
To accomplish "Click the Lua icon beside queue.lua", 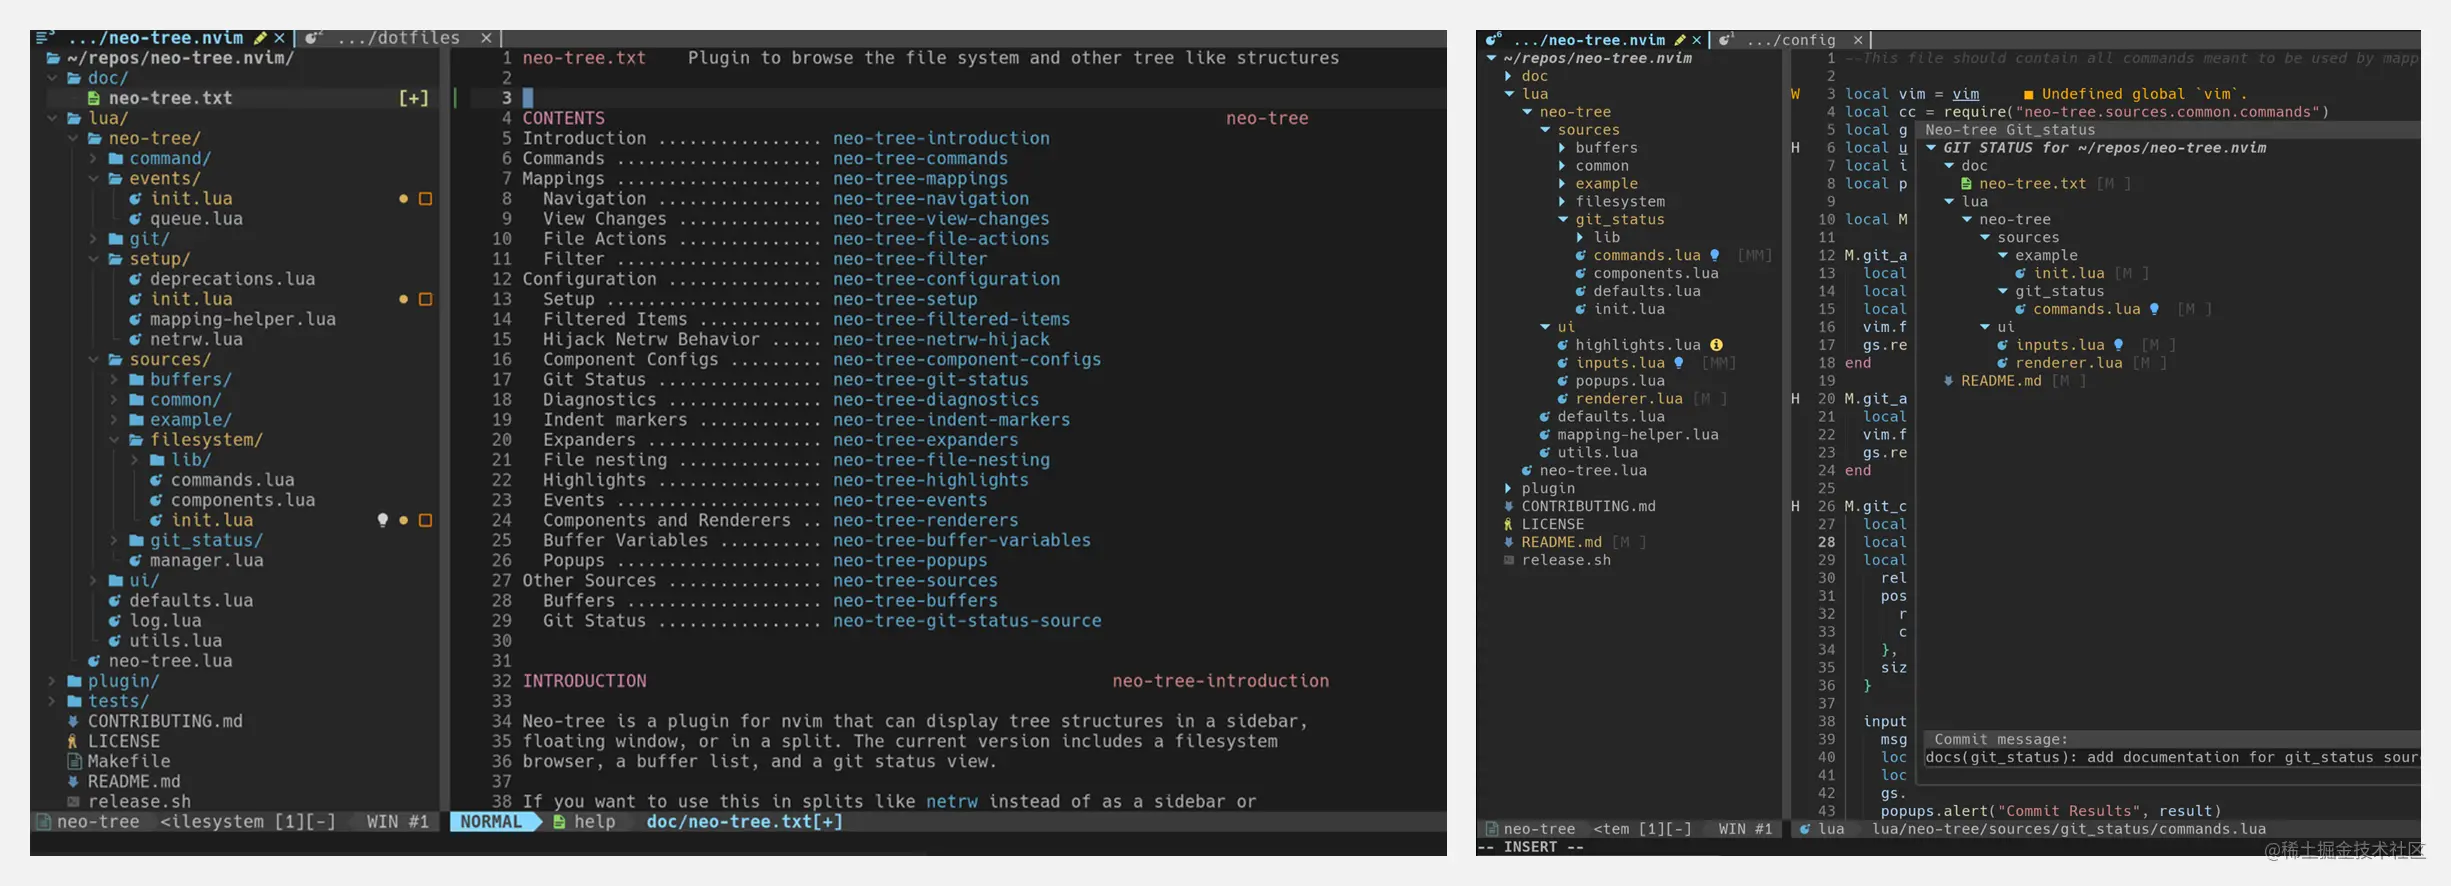I will [x=135, y=219].
